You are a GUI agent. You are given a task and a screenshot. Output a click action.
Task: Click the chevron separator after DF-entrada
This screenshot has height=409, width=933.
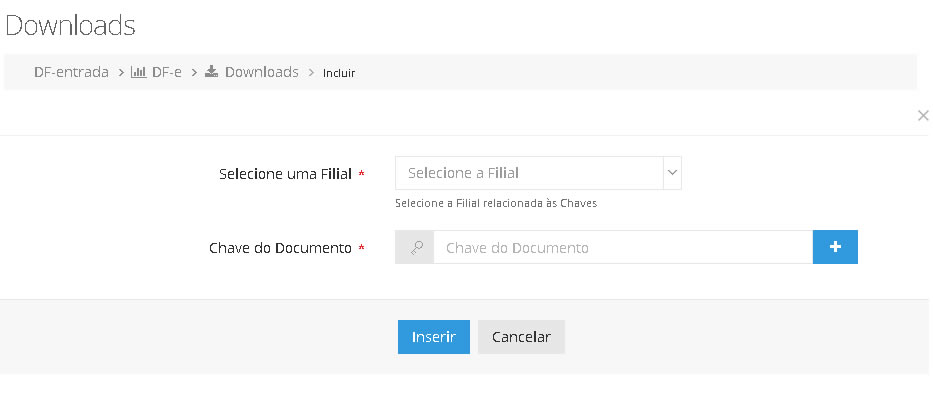pyautogui.click(x=120, y=72)
